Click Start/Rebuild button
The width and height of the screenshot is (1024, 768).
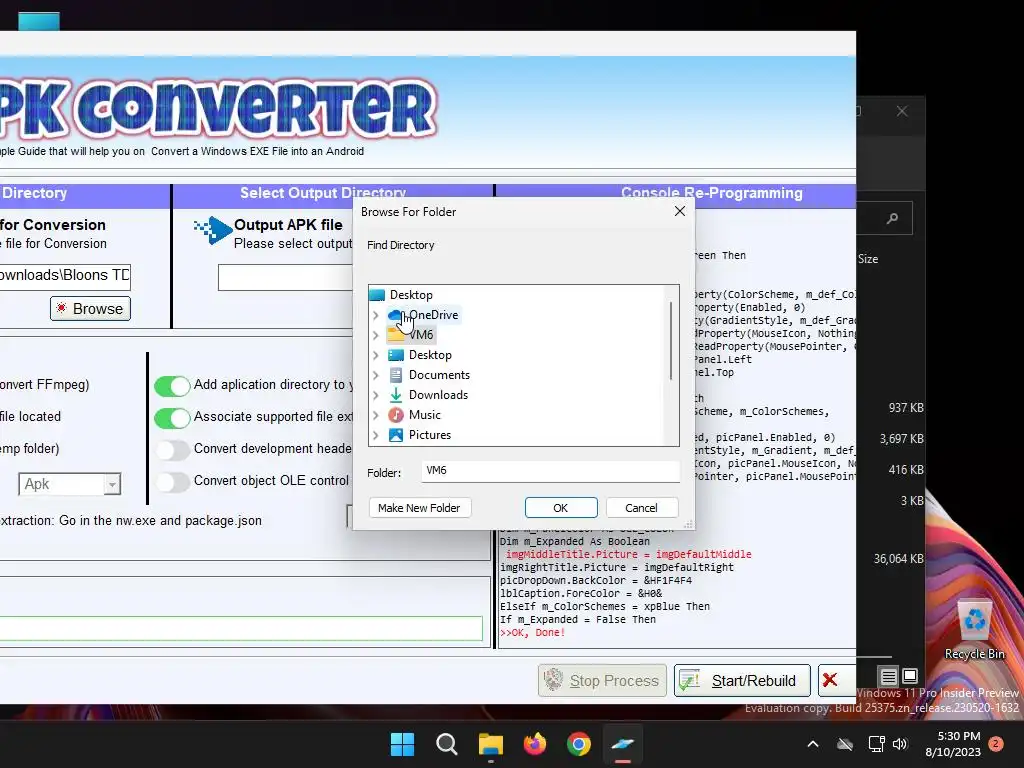(742, 680)
